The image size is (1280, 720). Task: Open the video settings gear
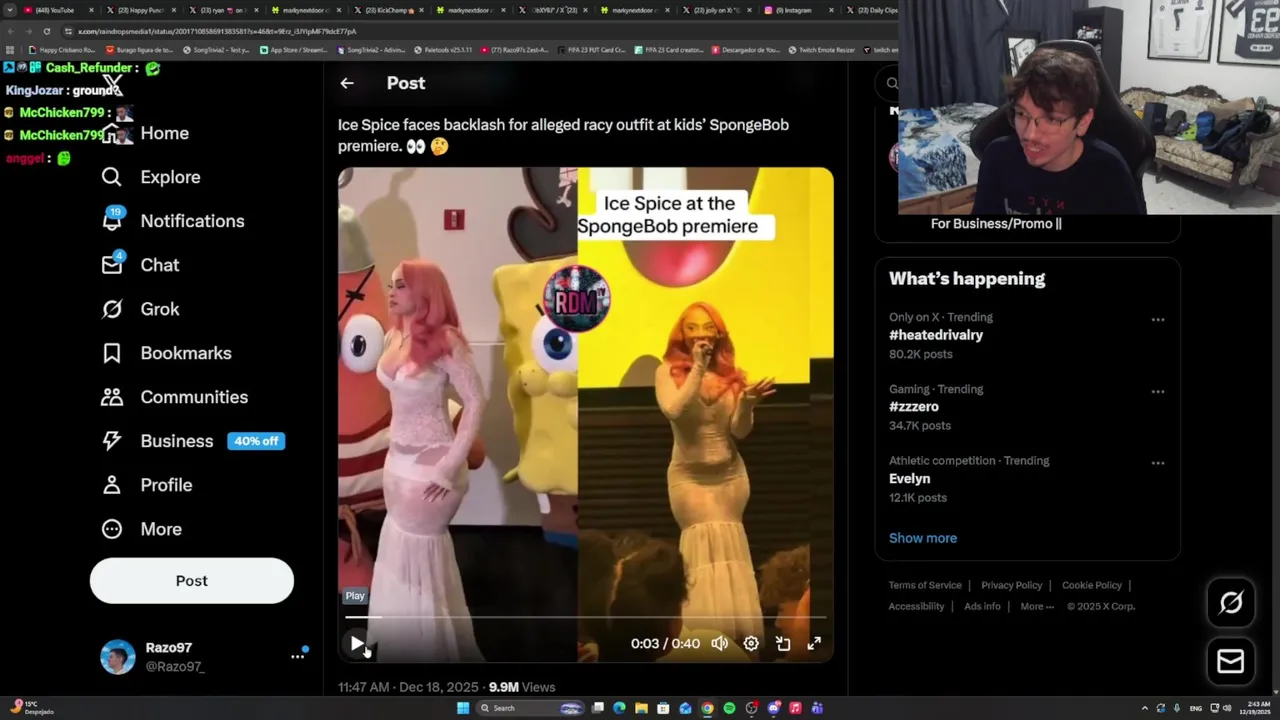[x=751, y=644]
